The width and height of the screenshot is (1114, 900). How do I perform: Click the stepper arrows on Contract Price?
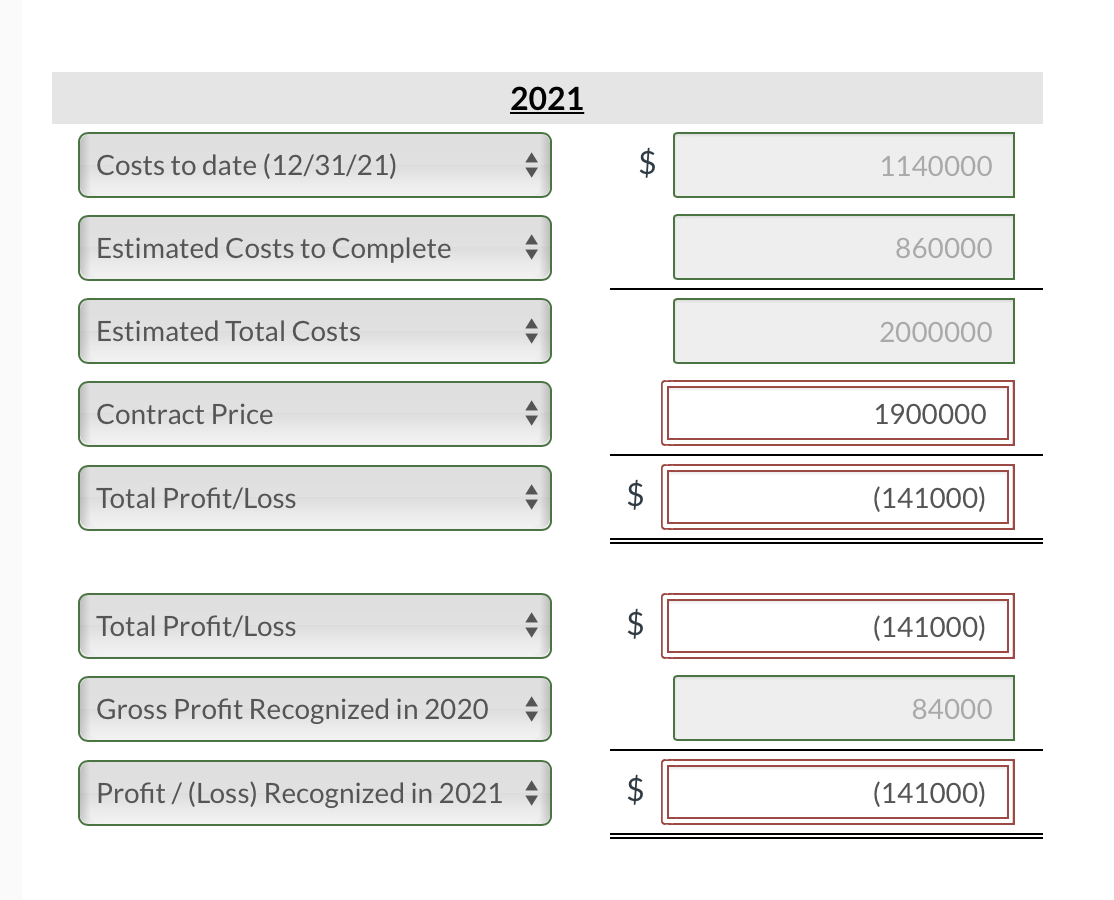coord(533,413)
